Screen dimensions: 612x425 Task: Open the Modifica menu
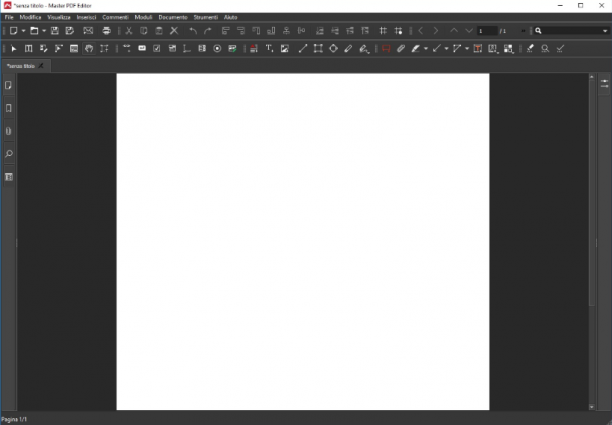pos(30,17)
